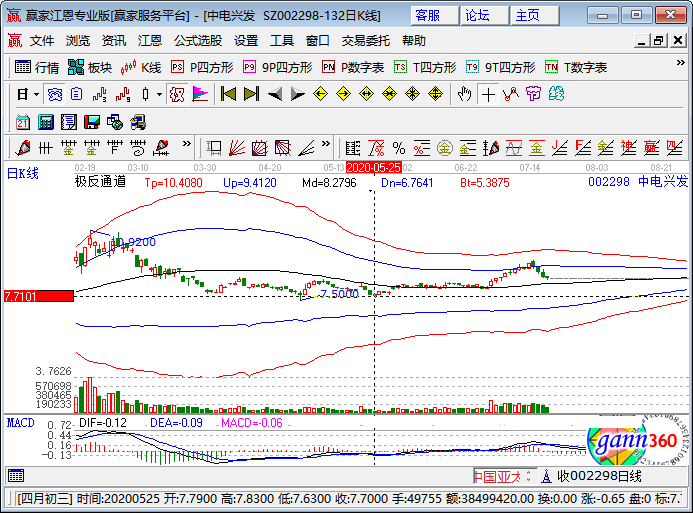
Task: Select the J angle-lines tool
Action: 560,148
